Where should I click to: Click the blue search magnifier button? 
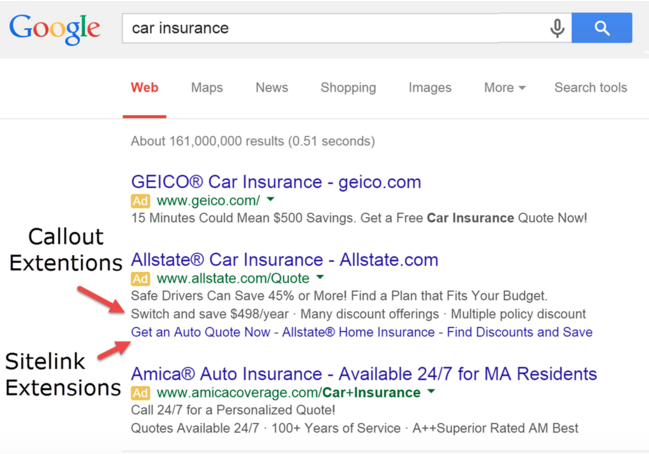pos(602,28)
